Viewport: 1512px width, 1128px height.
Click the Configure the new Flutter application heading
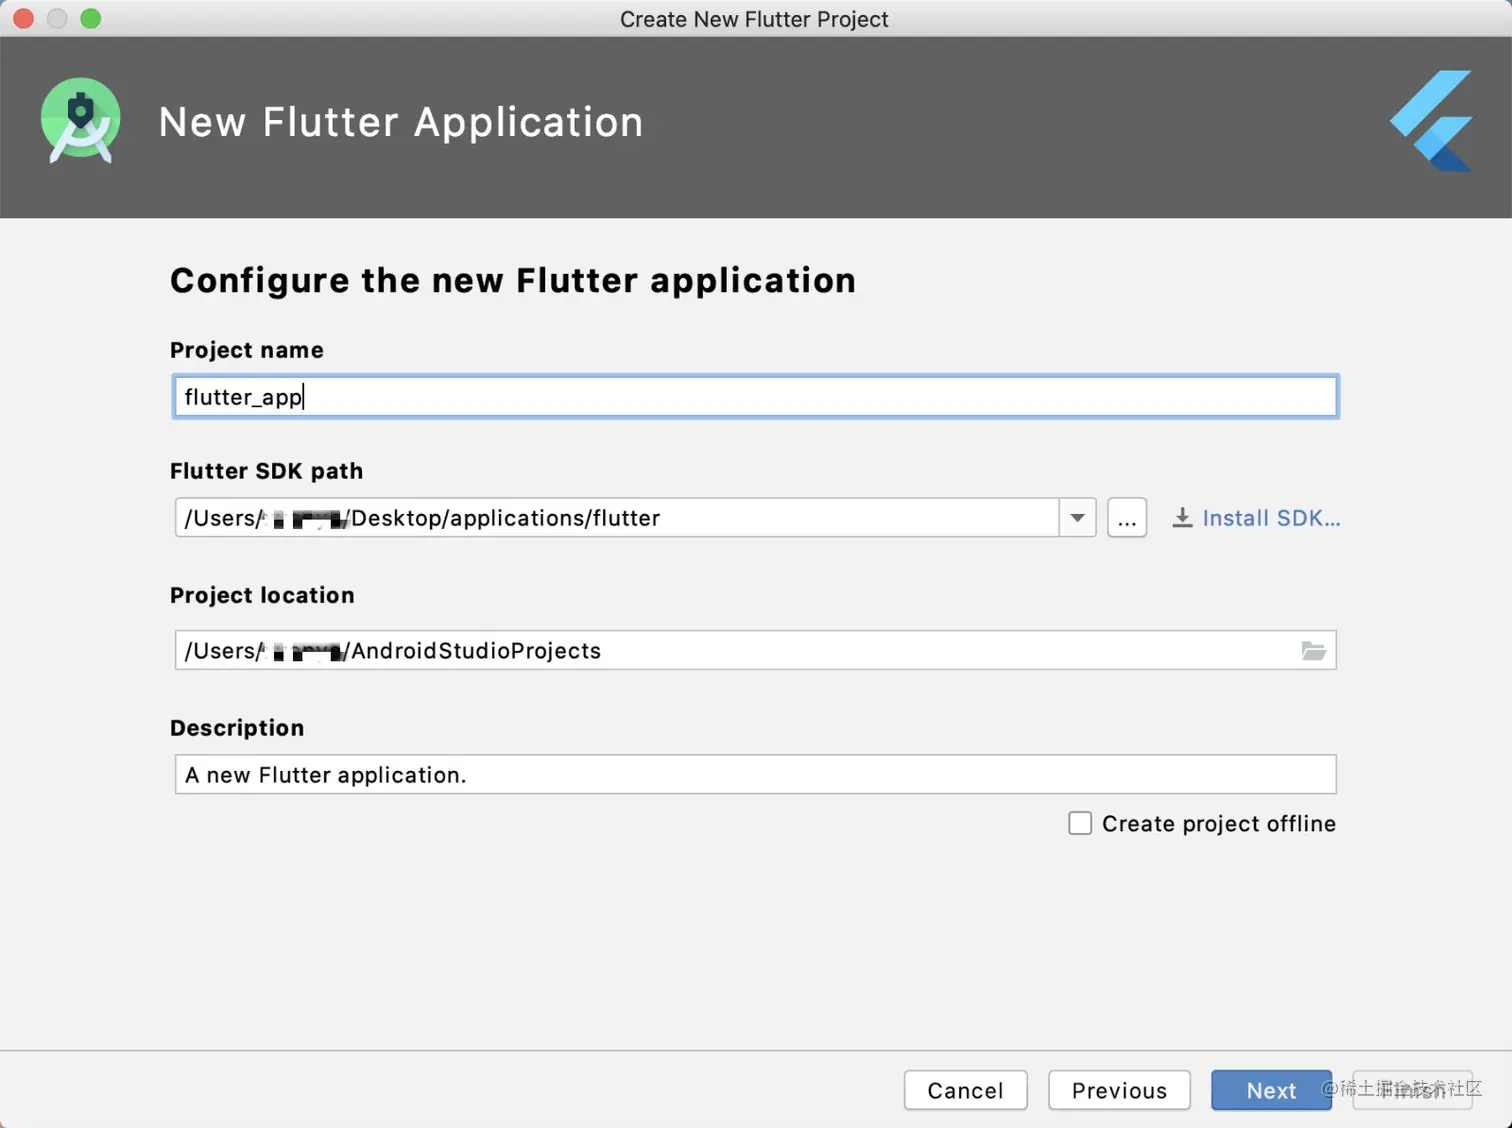pos(513,281)
